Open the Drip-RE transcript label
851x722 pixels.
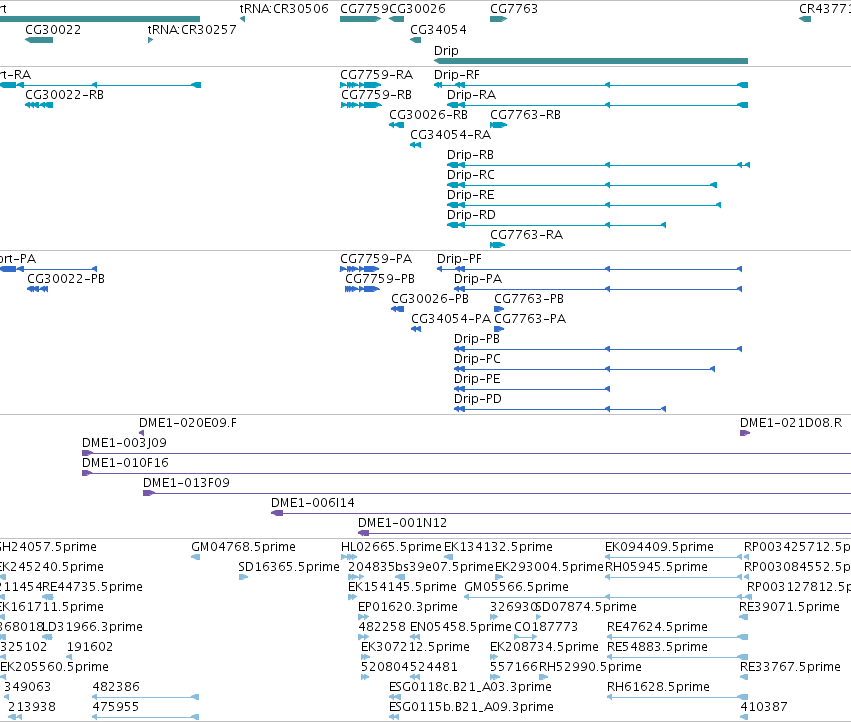(471, 194)
